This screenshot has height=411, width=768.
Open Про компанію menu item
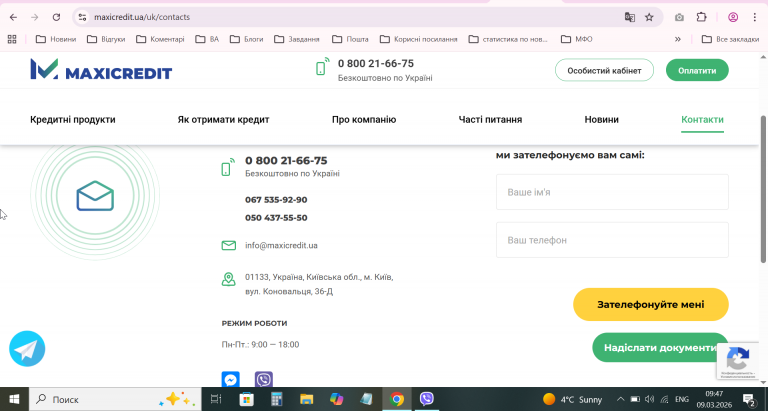(364, 120)
